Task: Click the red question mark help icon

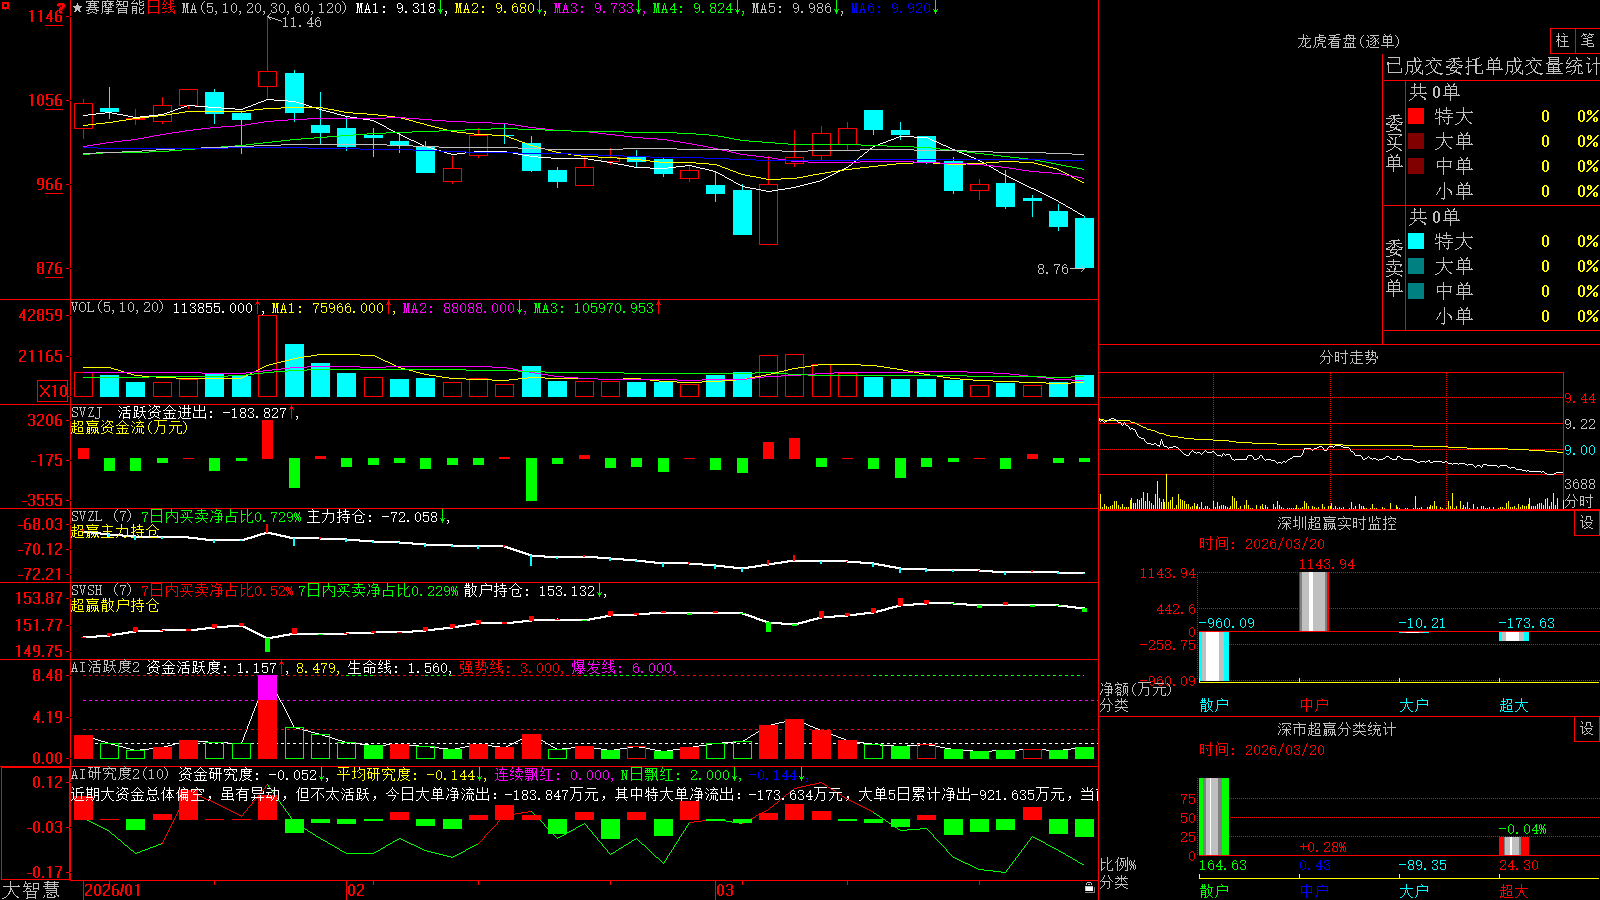Action: click(62, 8)
